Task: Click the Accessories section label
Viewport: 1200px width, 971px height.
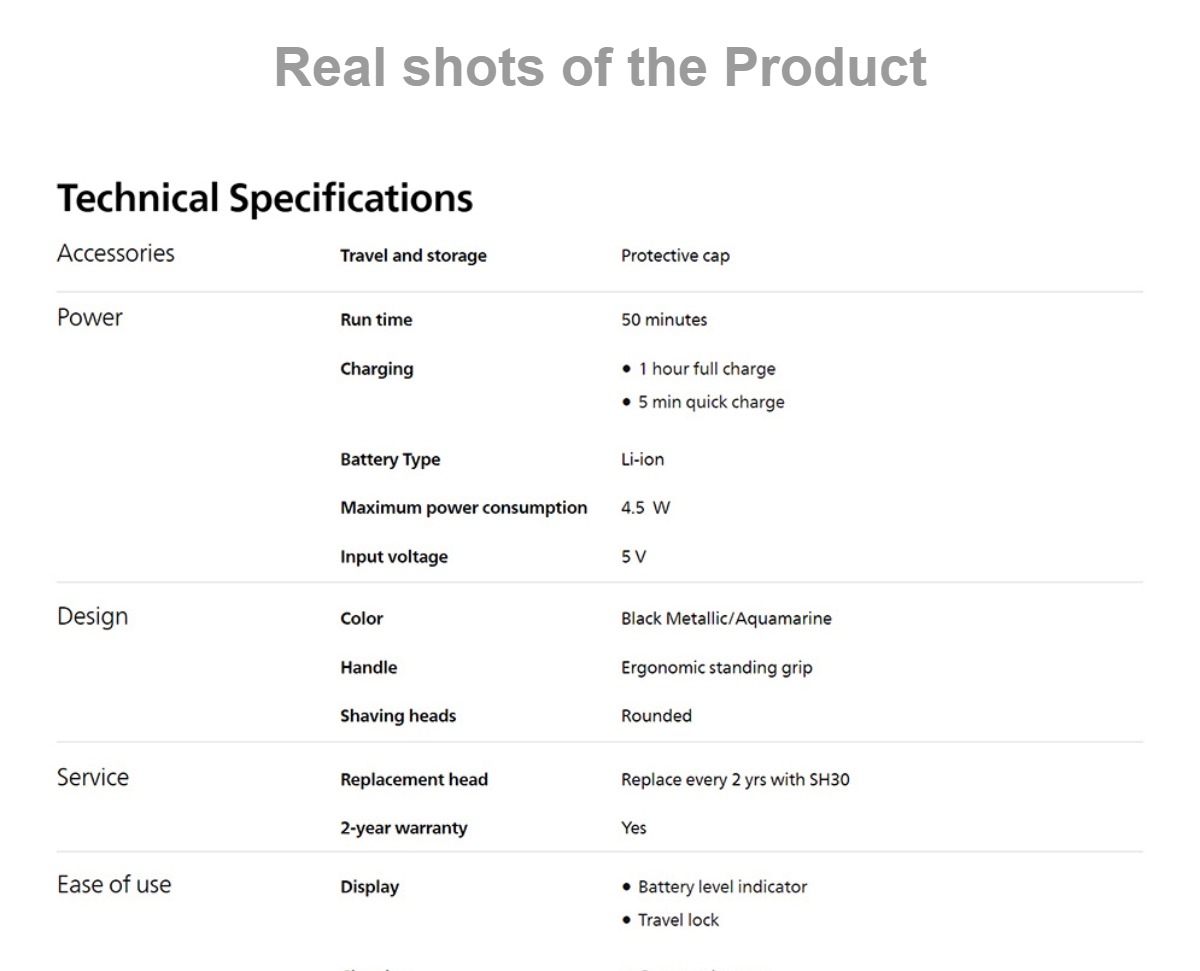Action: (x=116, y=253)
